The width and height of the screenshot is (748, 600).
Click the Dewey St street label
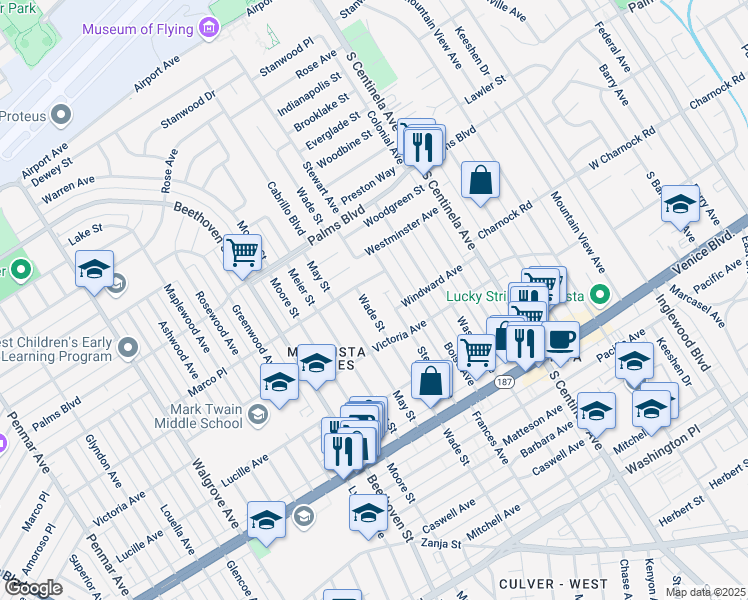click(x=52, y=172)
